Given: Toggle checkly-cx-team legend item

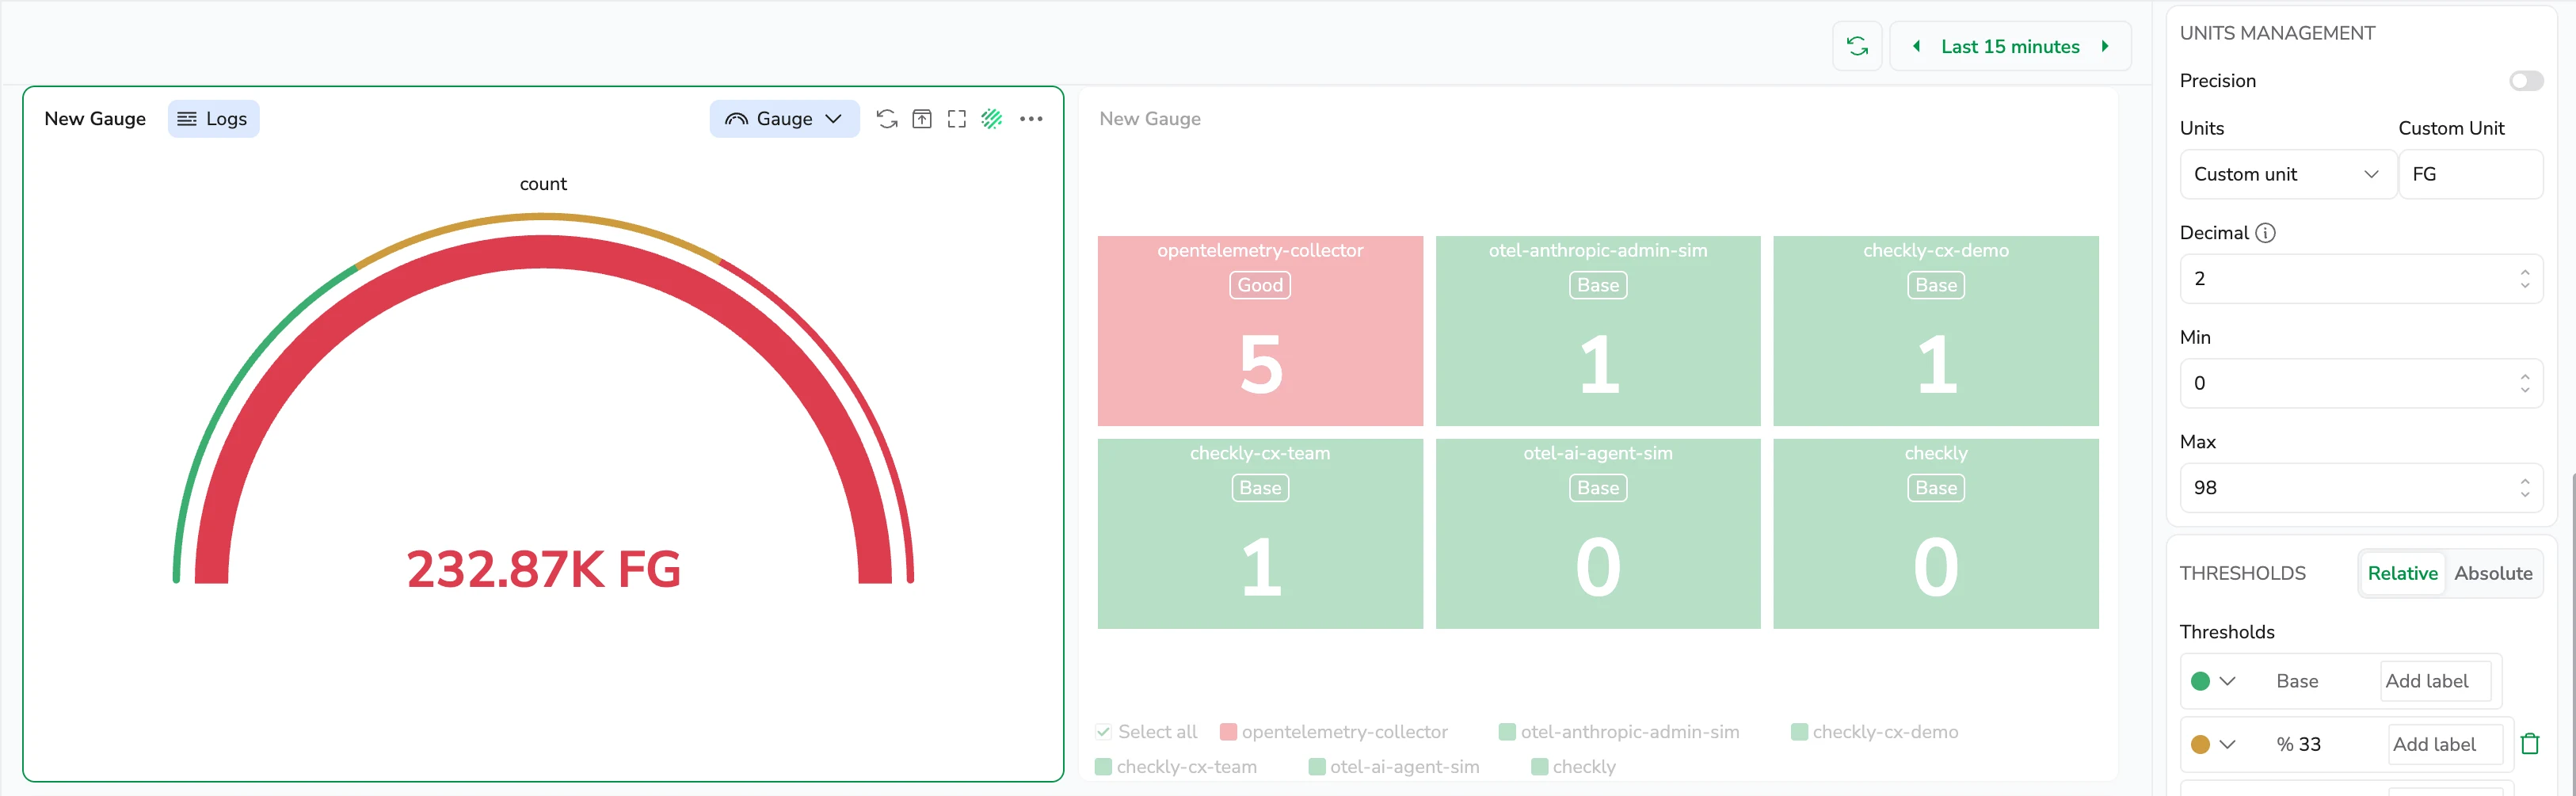Looking at the screenshot, I should pos(1176,767).
